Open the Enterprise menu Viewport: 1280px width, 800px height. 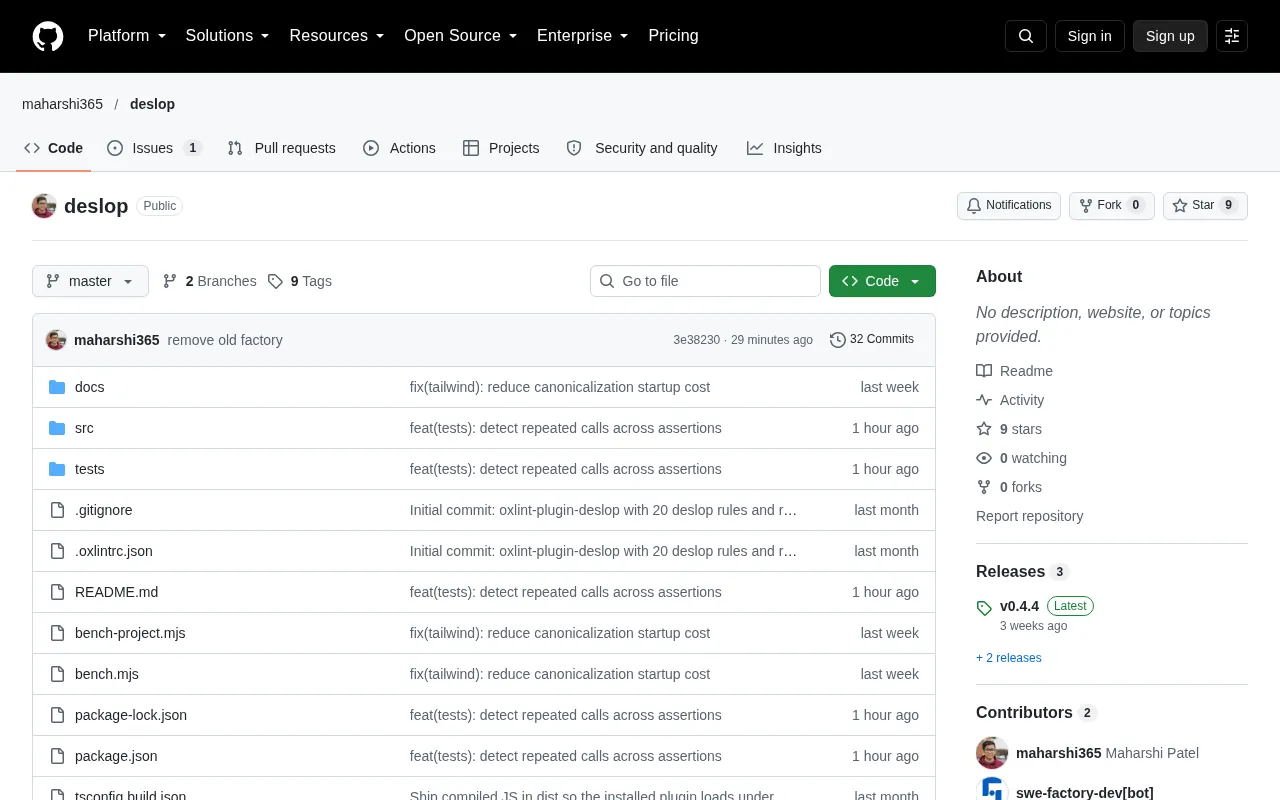(x=583, y=36)
